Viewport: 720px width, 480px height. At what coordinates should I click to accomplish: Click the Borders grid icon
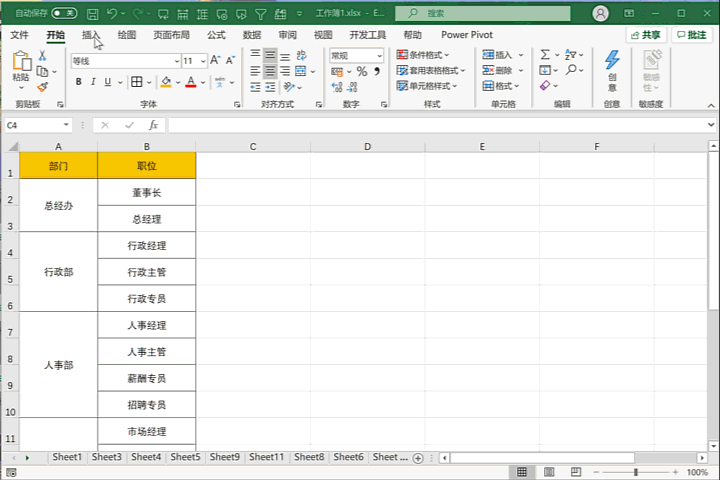136,82
